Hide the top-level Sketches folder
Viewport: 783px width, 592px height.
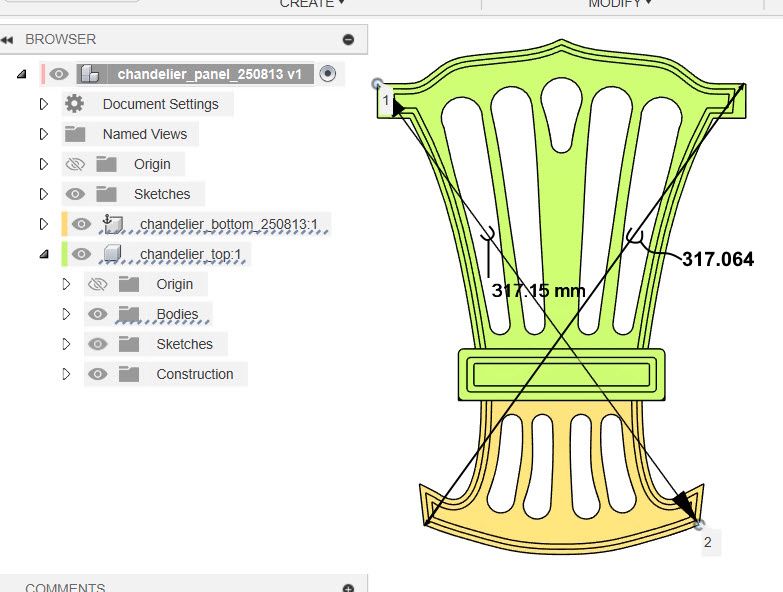tap(75, 194)
